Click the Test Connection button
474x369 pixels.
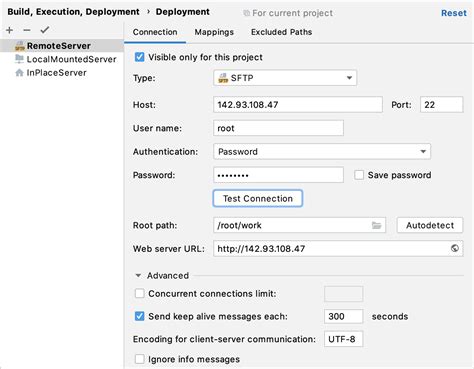258,198
